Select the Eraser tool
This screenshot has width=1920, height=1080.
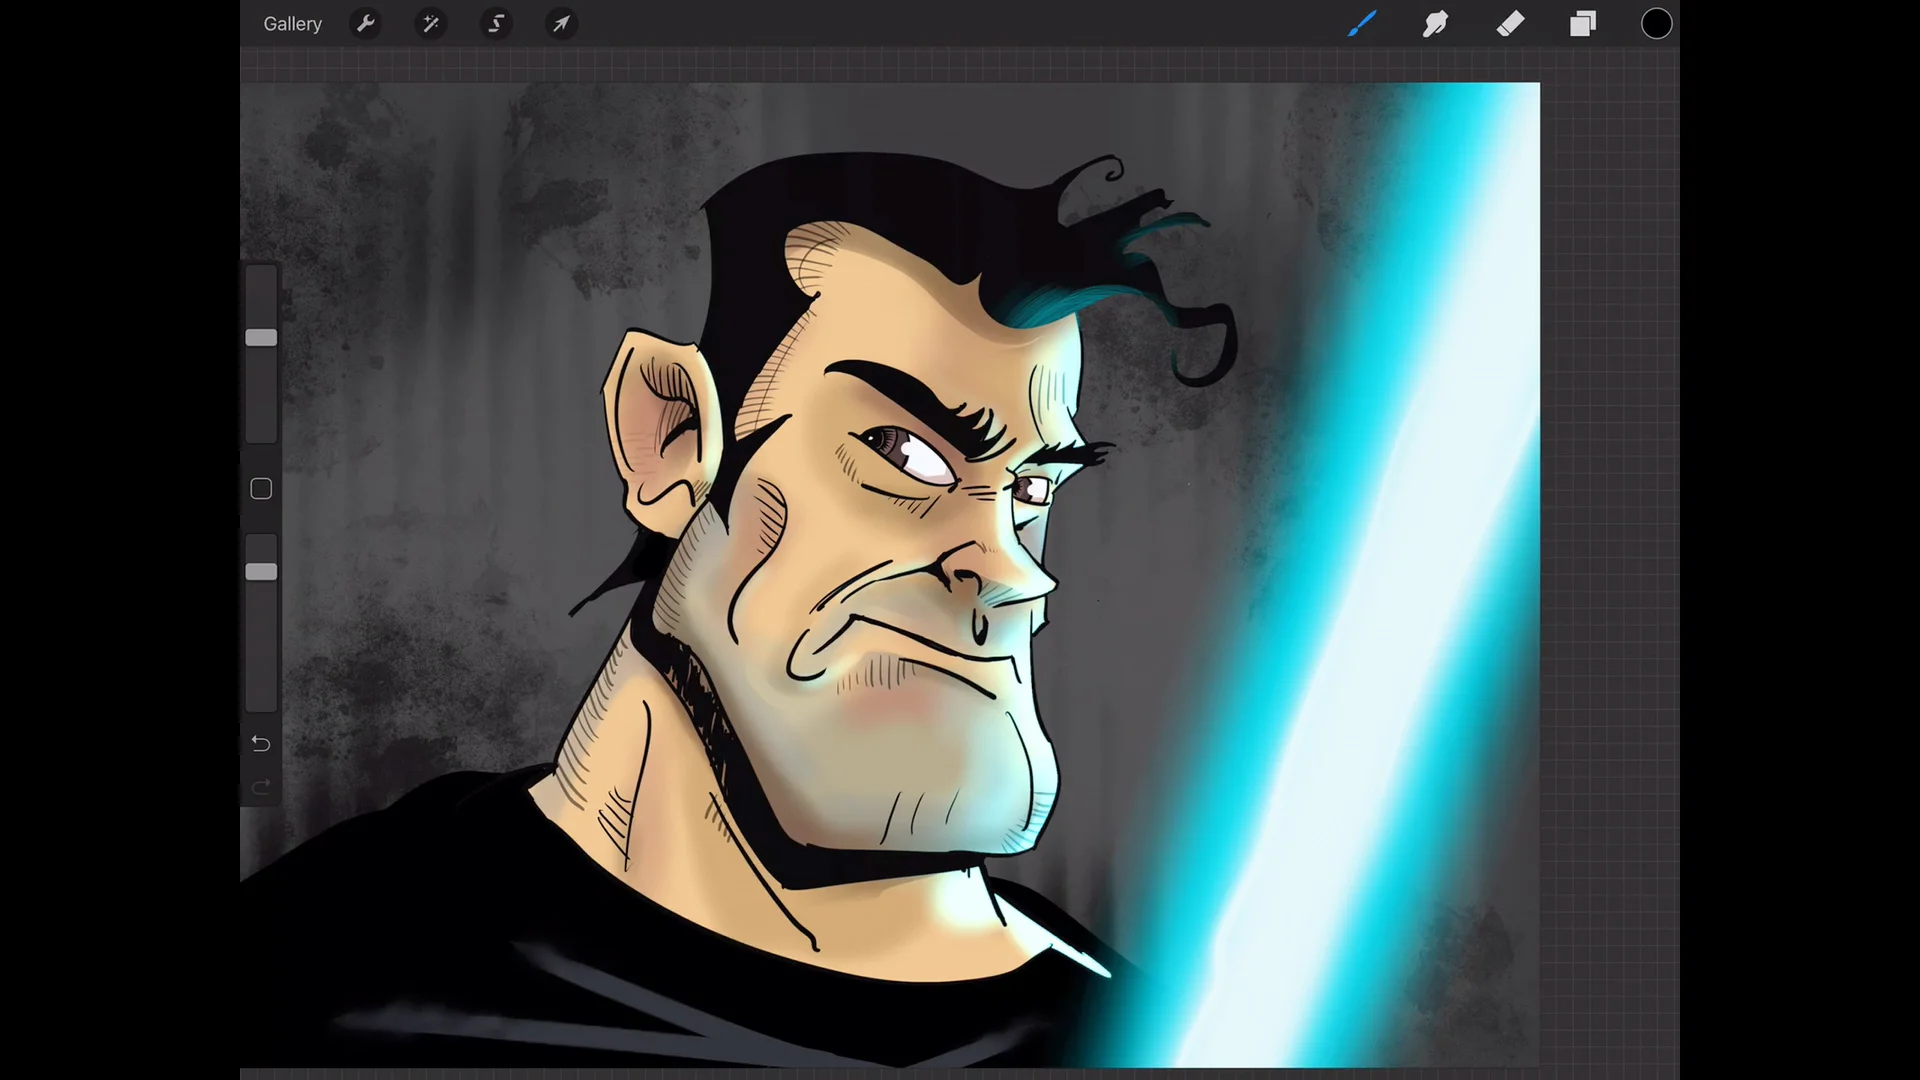point(1510,24)
